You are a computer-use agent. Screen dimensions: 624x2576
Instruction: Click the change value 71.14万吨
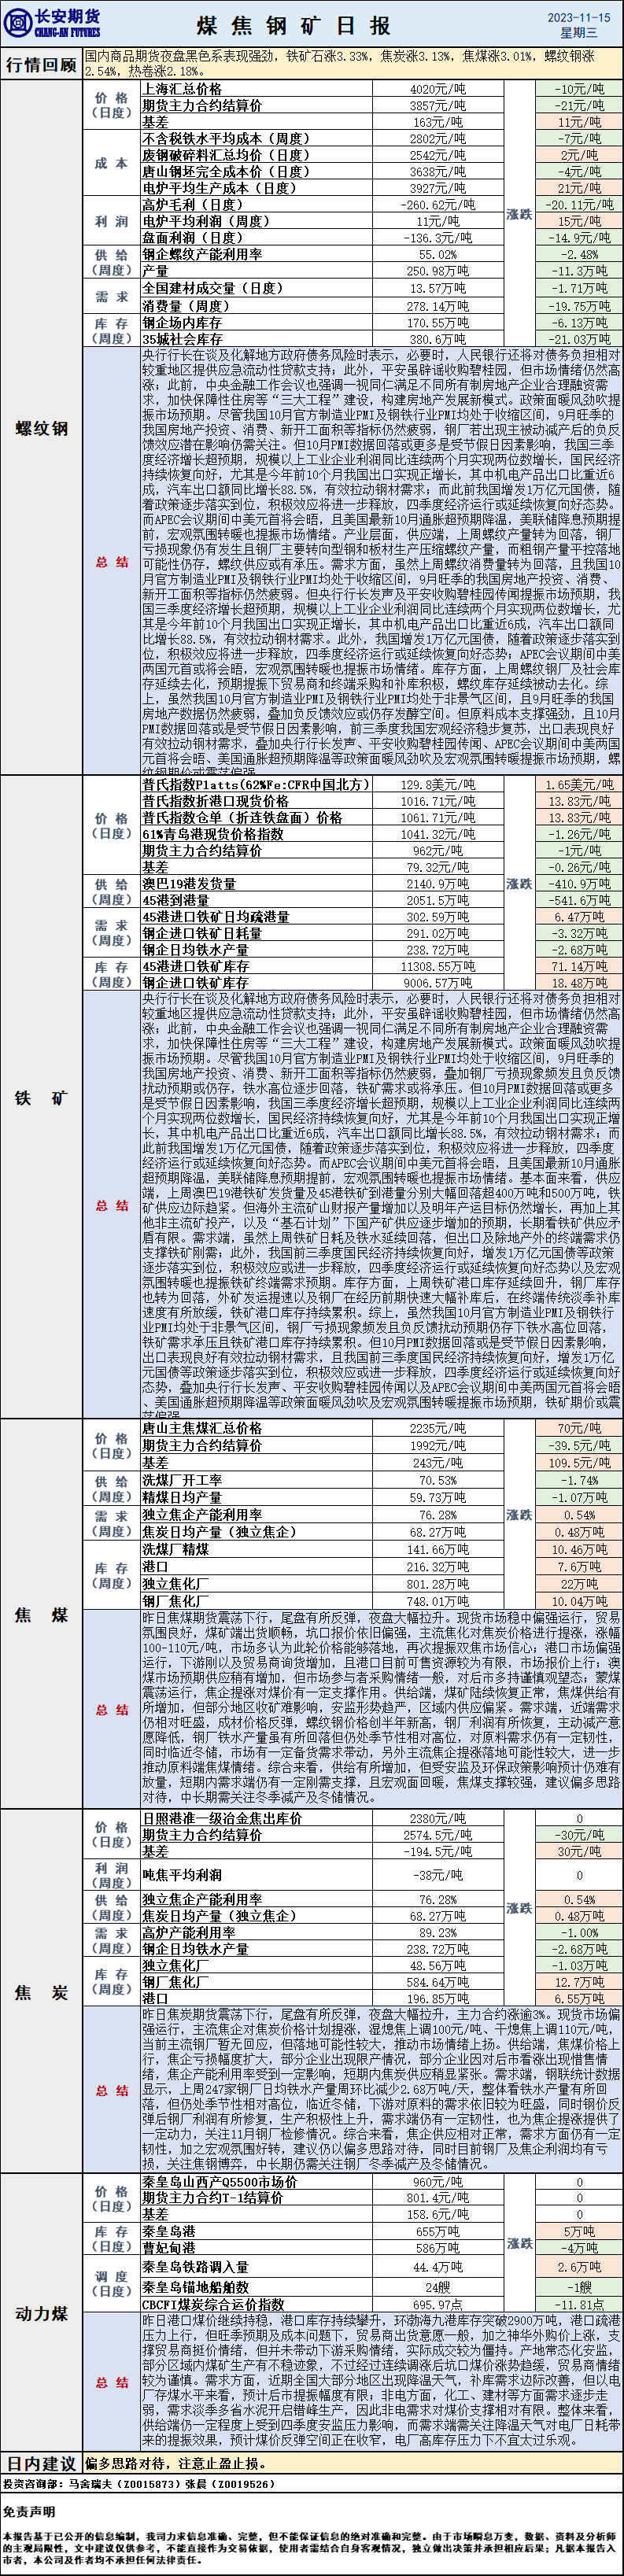580,966
